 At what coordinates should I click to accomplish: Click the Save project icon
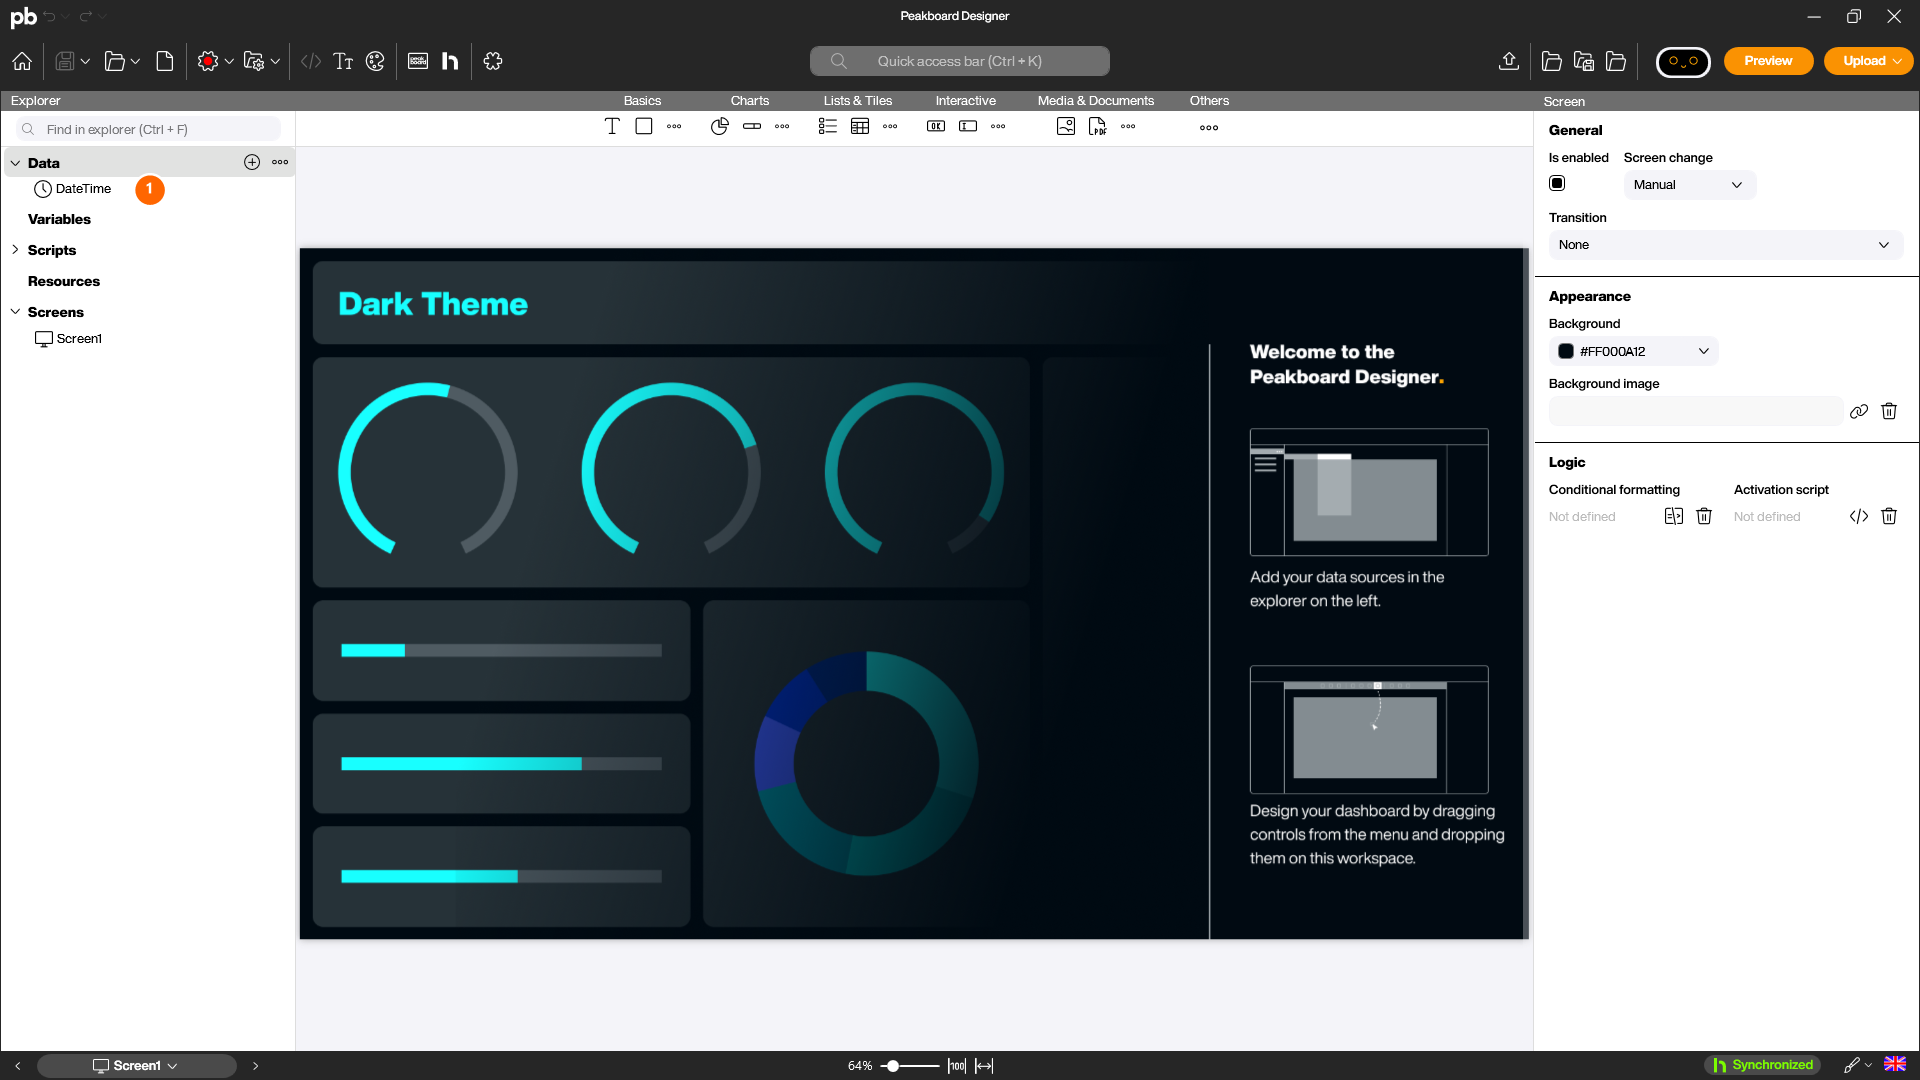click(64, 61)
